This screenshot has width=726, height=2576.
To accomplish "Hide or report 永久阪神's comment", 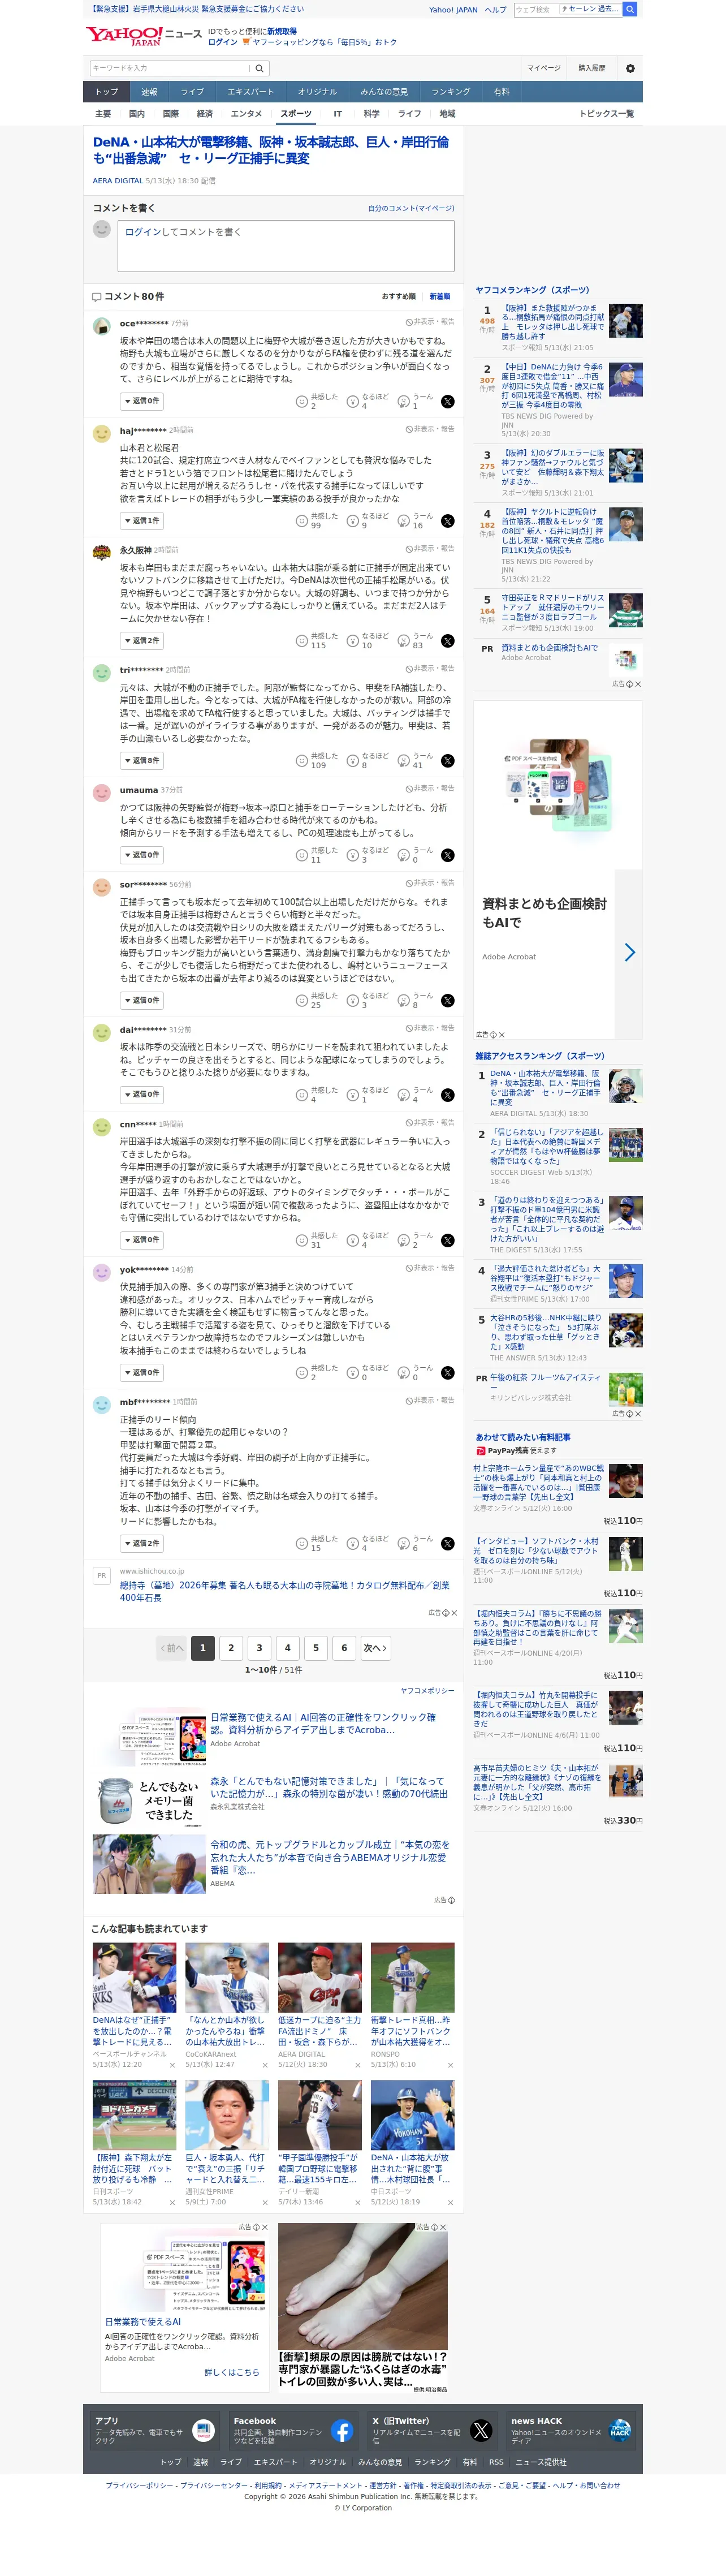I will 430,549.
